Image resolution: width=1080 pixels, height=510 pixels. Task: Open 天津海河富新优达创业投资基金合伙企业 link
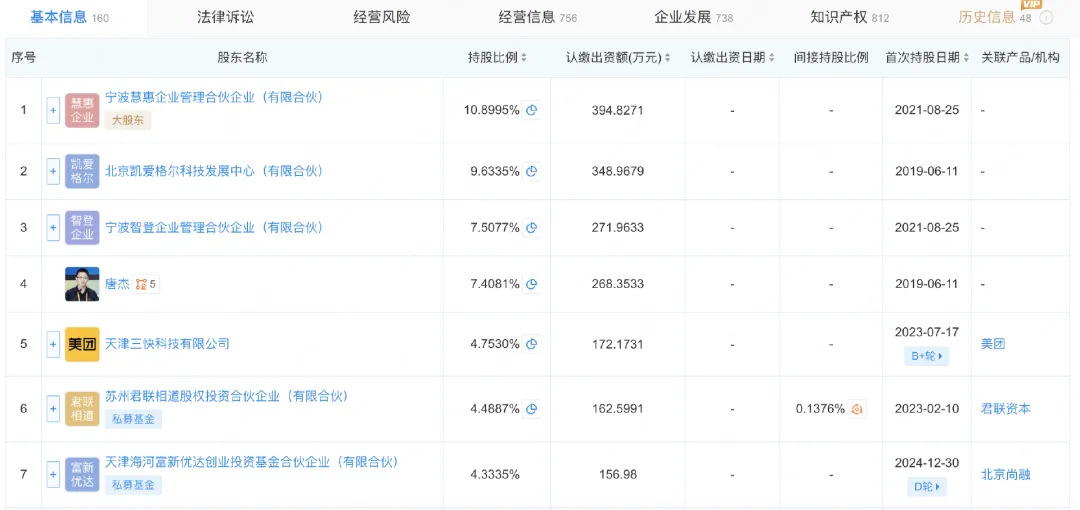click(x=251, y=462)
